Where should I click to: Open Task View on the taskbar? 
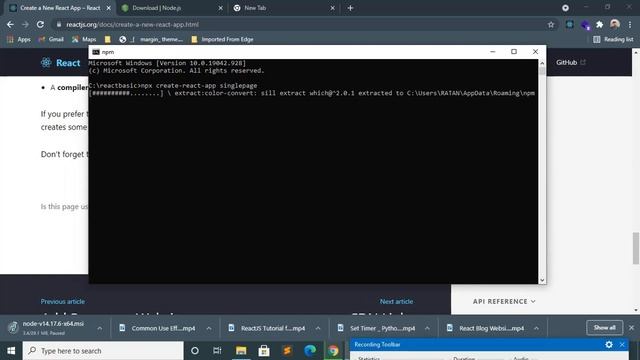[217, 351]
